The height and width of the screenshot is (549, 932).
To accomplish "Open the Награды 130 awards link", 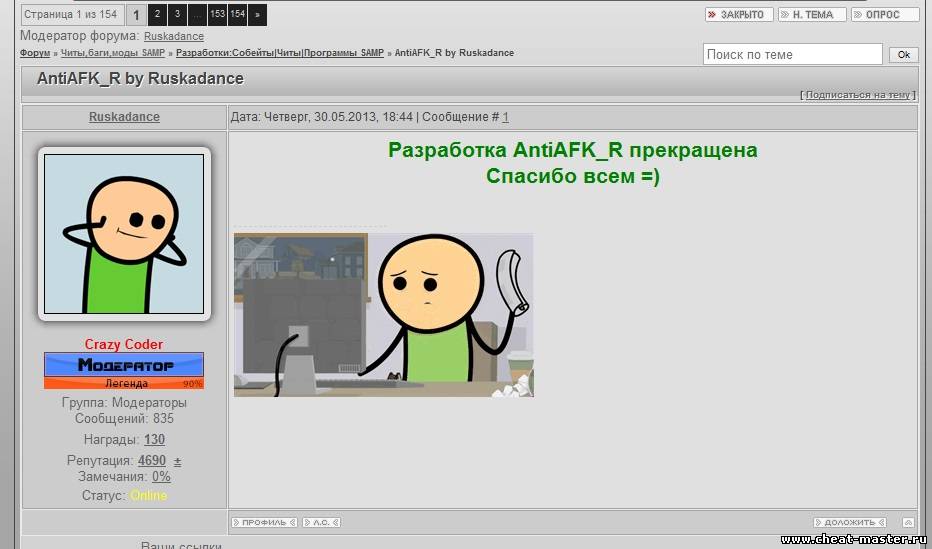I will [154, 440].
